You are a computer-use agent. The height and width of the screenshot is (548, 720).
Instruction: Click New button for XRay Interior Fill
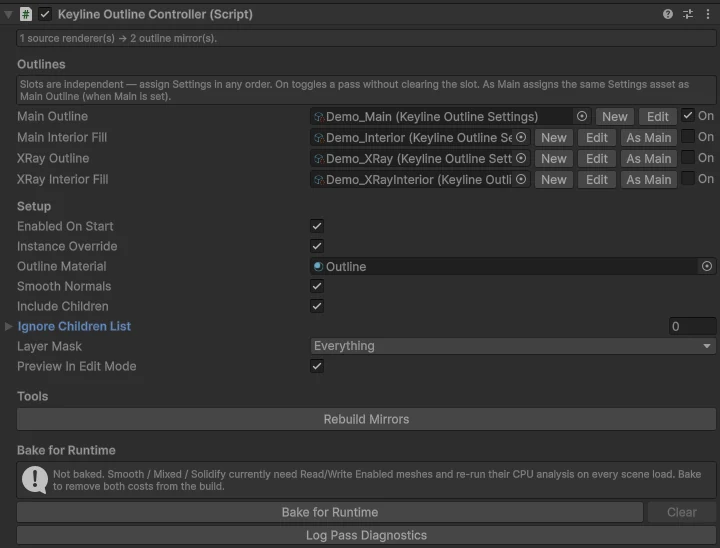pyautogui.click(x=554, y=180)
